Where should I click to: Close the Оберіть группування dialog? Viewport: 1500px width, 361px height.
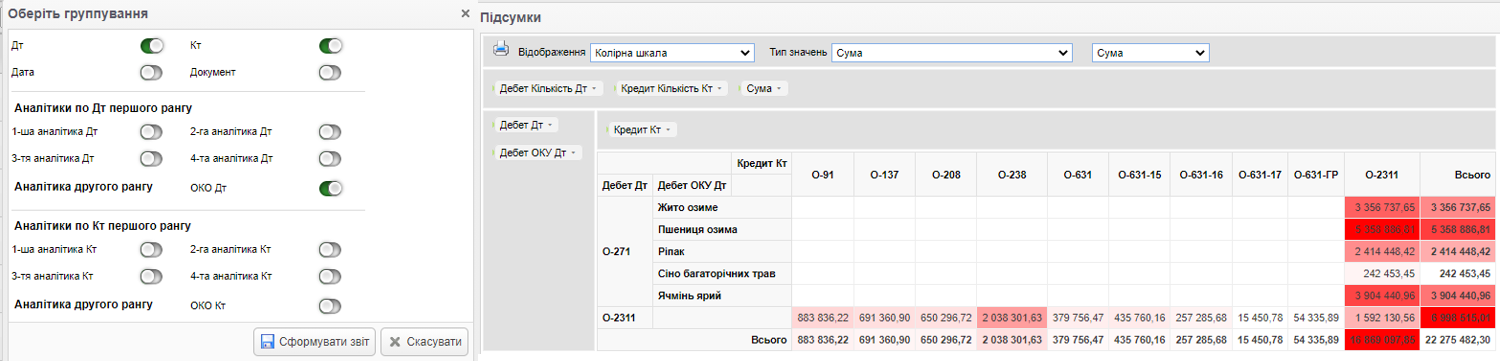click(465, 14)
